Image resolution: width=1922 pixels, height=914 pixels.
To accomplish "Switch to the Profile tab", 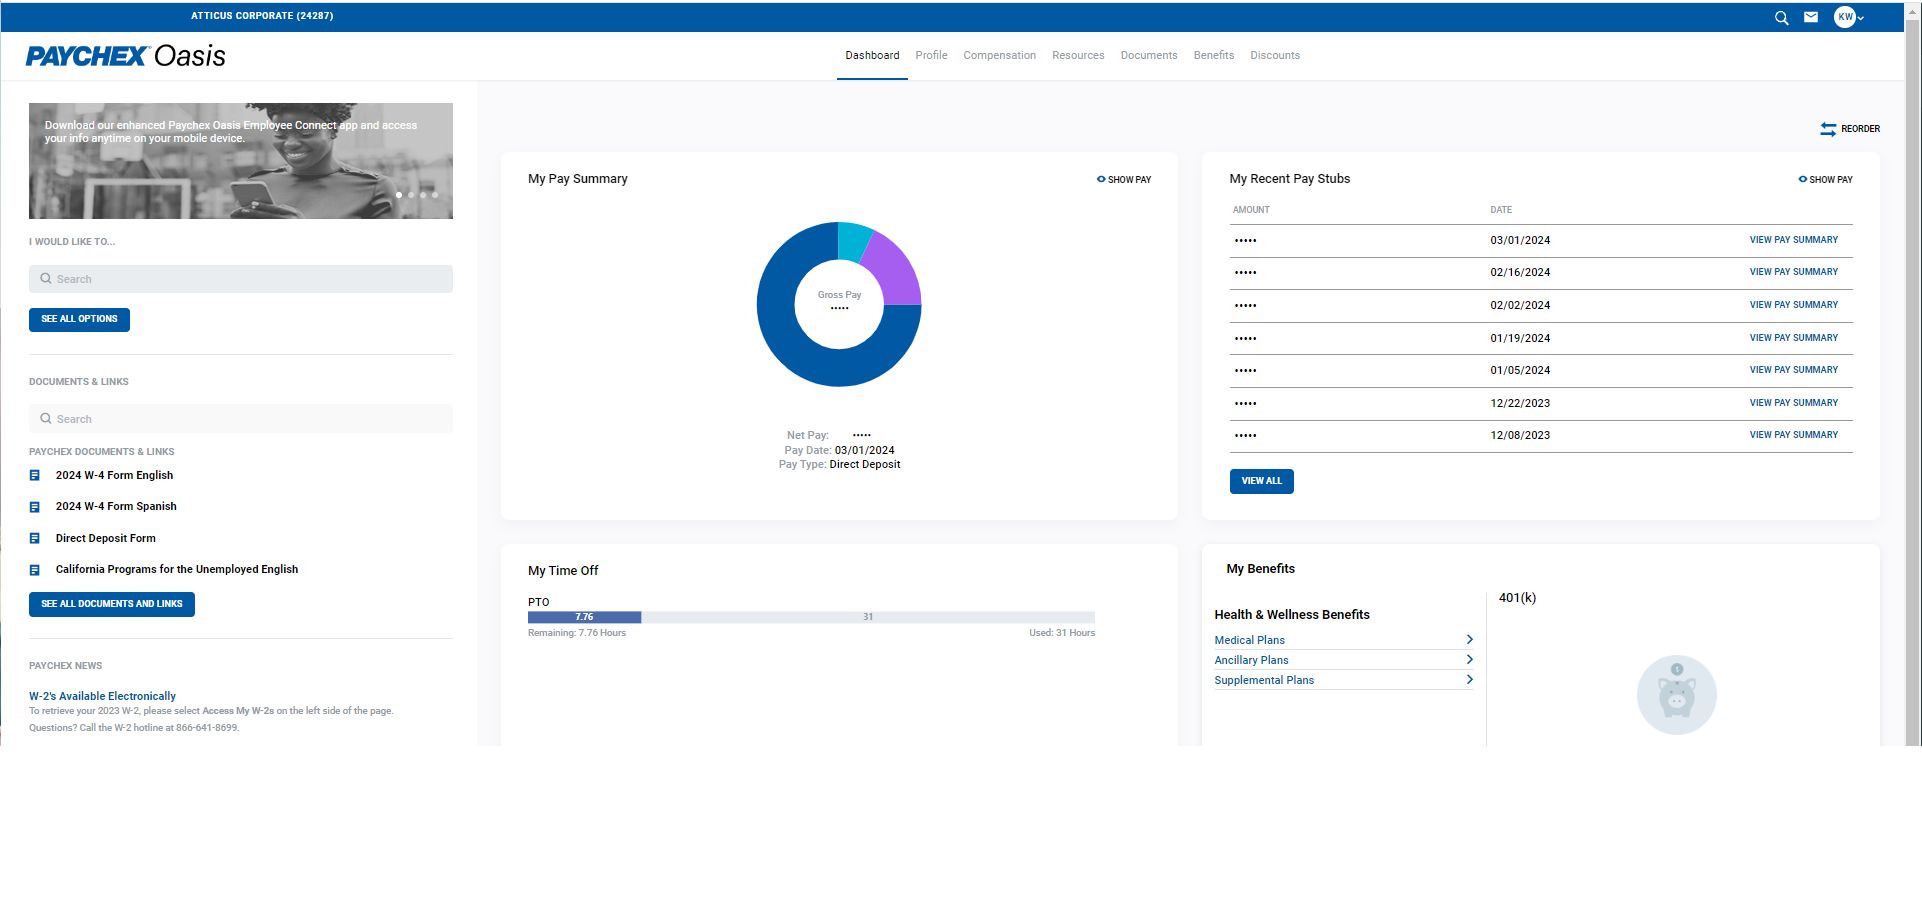I will 931,56.
